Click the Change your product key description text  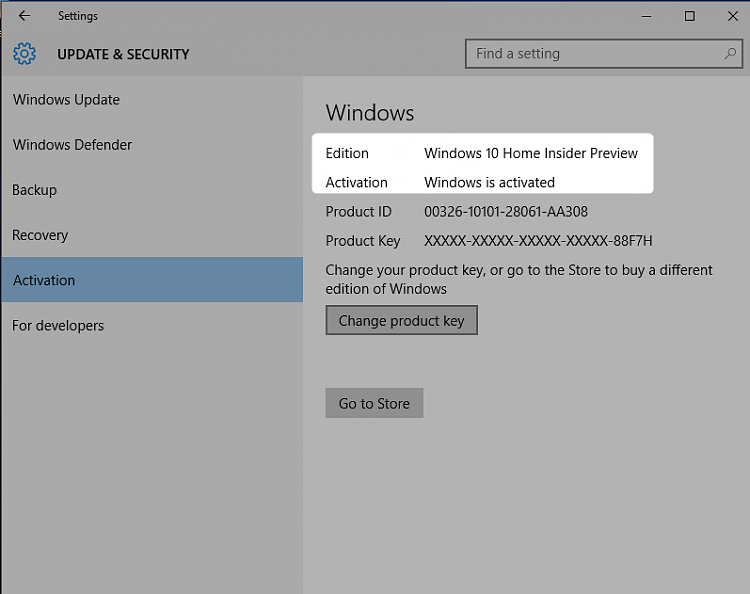[519, 279]
